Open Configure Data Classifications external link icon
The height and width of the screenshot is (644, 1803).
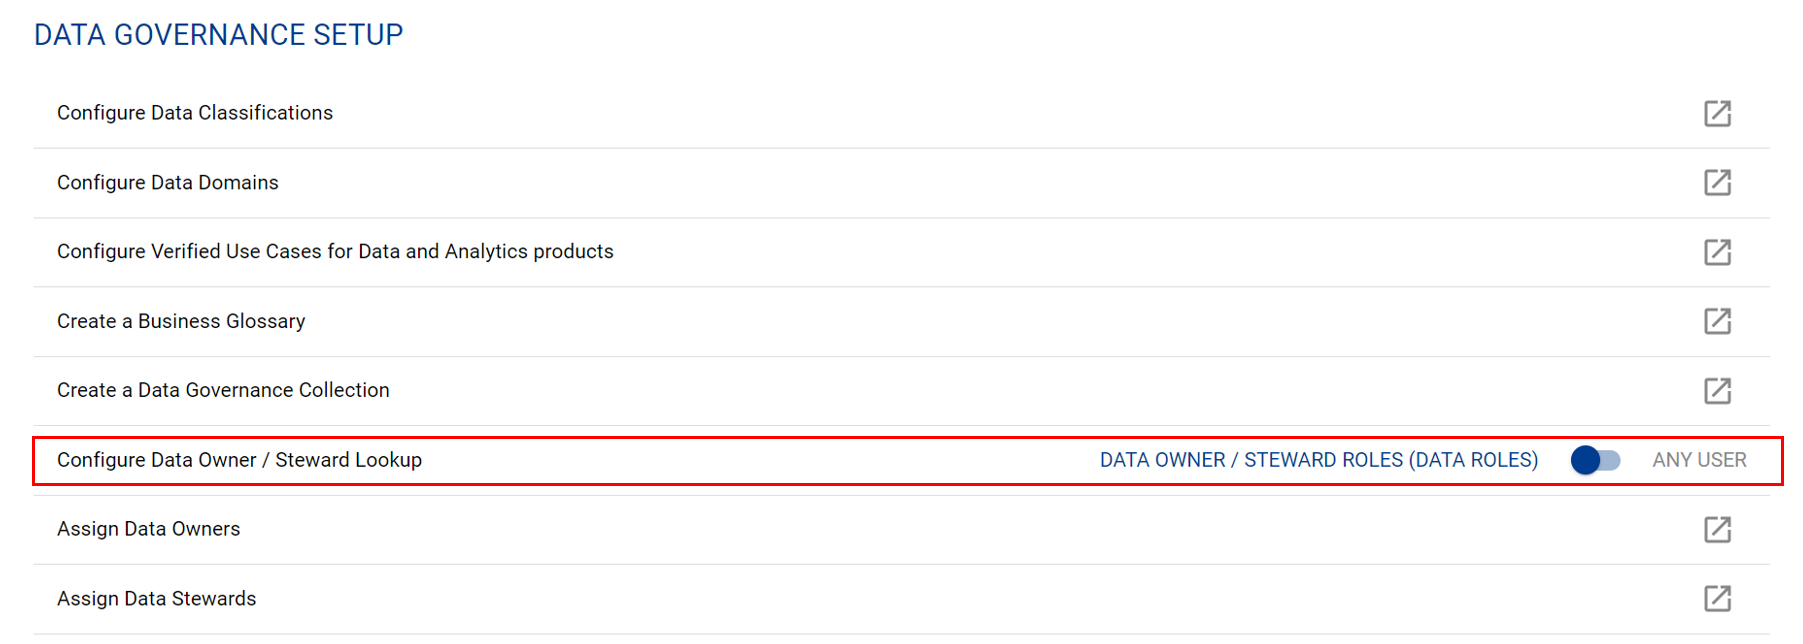click(x=1717, y=113)
